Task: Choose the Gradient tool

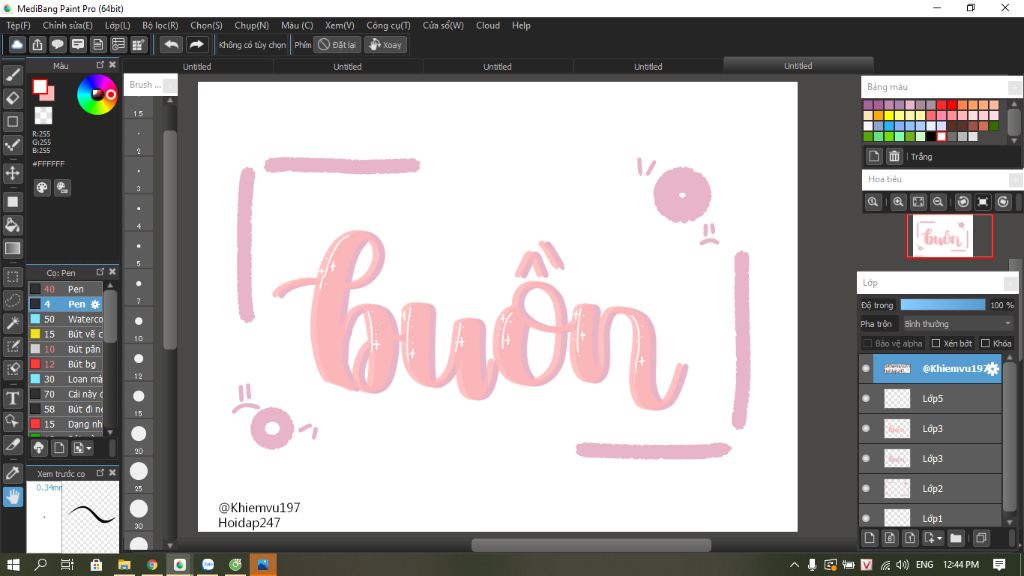Action: coord(12,248)
